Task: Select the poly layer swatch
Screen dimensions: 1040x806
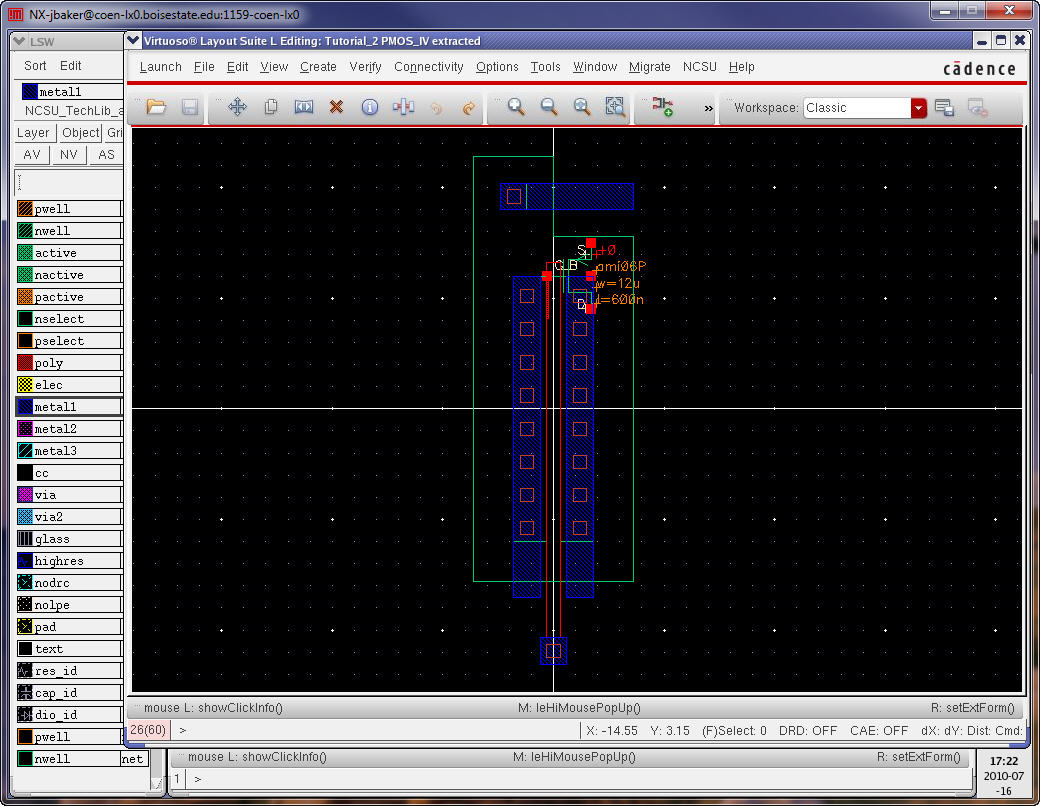Action: [26, 363]
